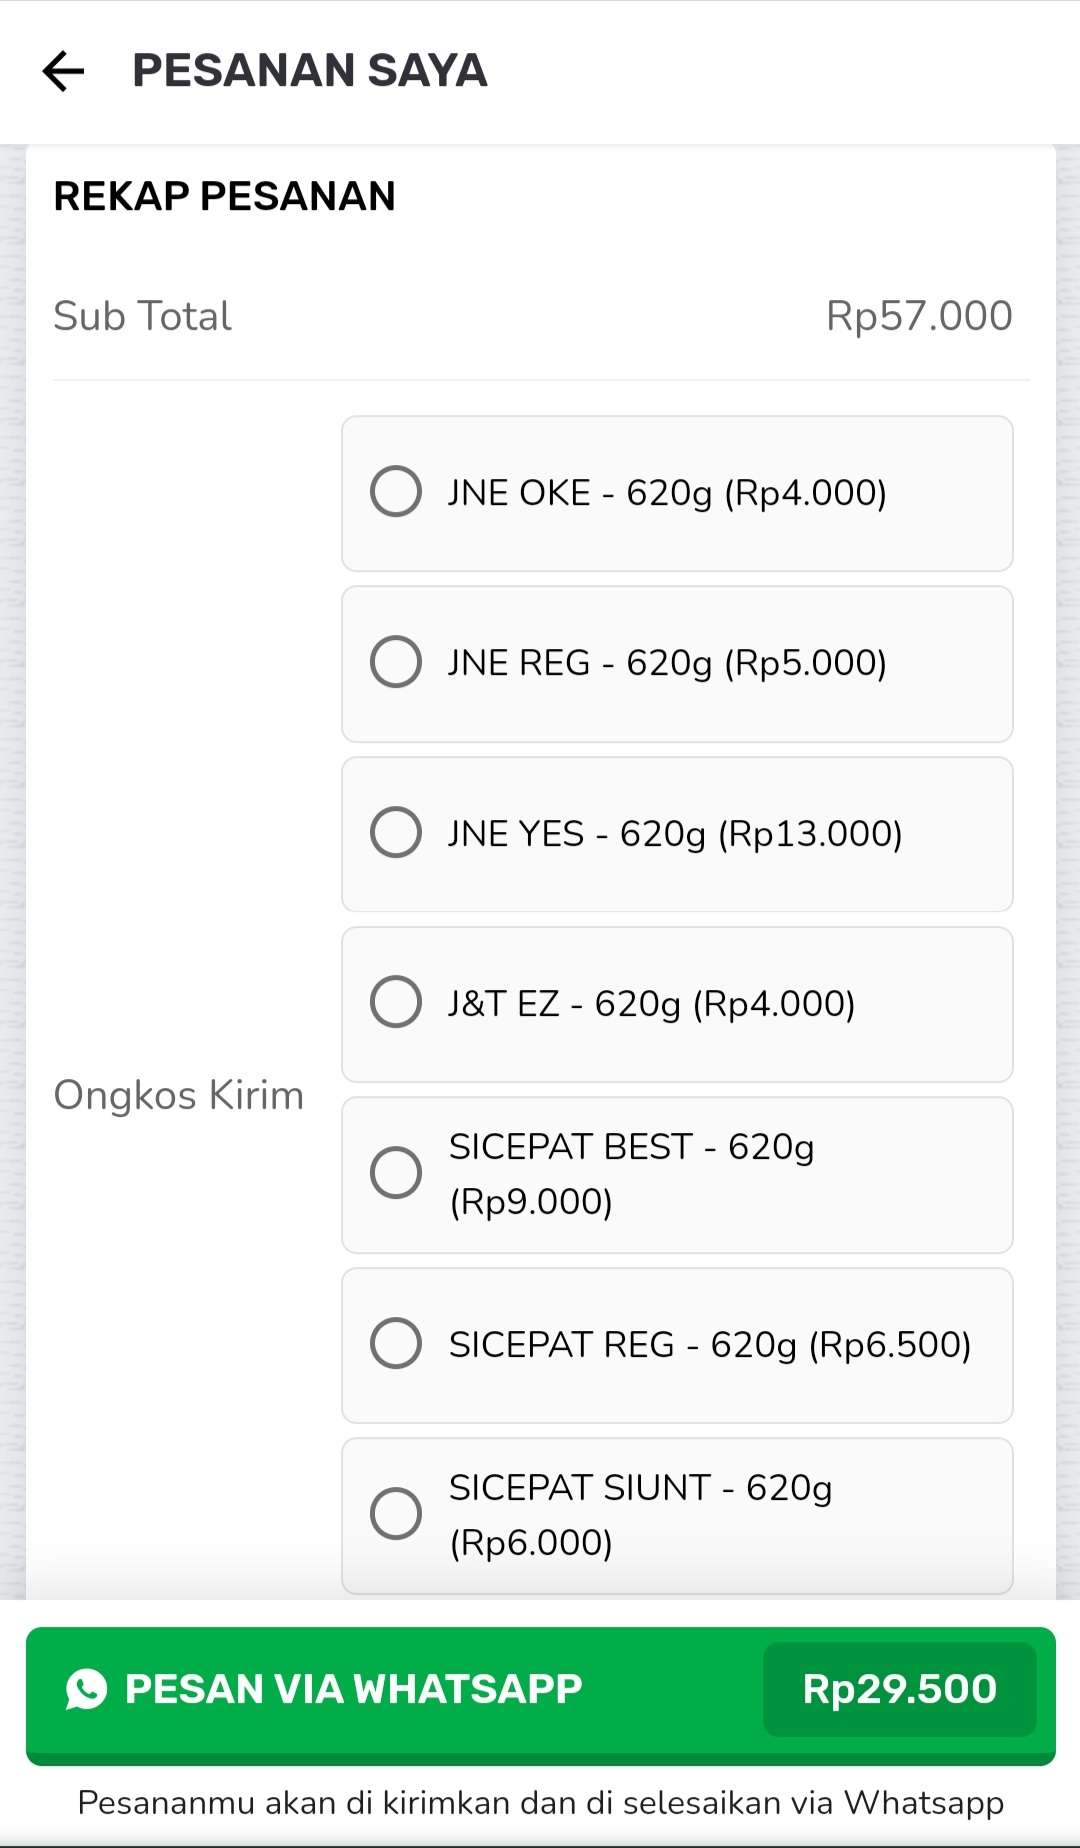Select J&T EZ radio button

point(396,1002)
